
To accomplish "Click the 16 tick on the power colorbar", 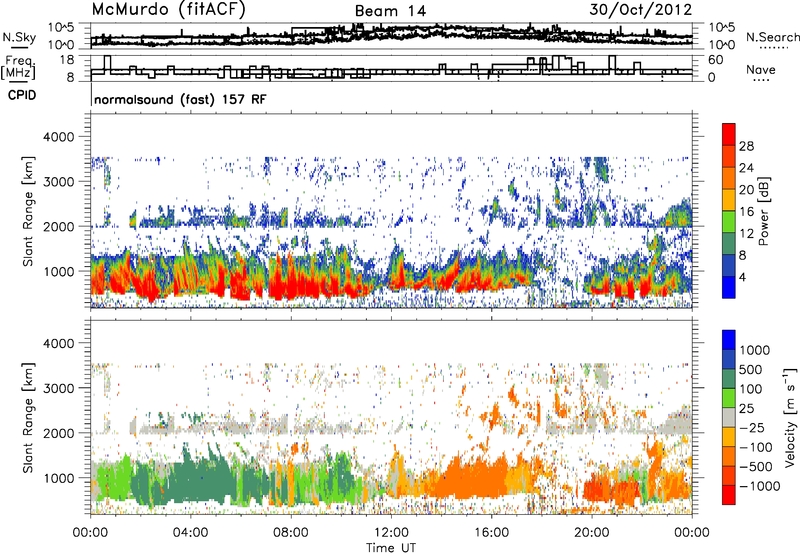I will click(x=746, y=212).
